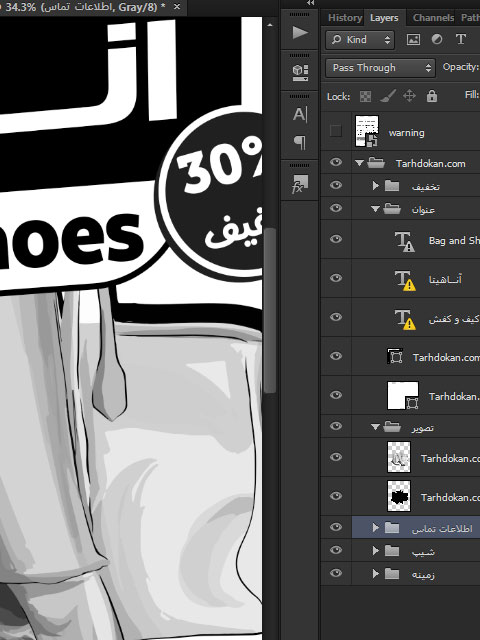
Task: Switch to the Paths tab
Action: (x=470, y=18)
